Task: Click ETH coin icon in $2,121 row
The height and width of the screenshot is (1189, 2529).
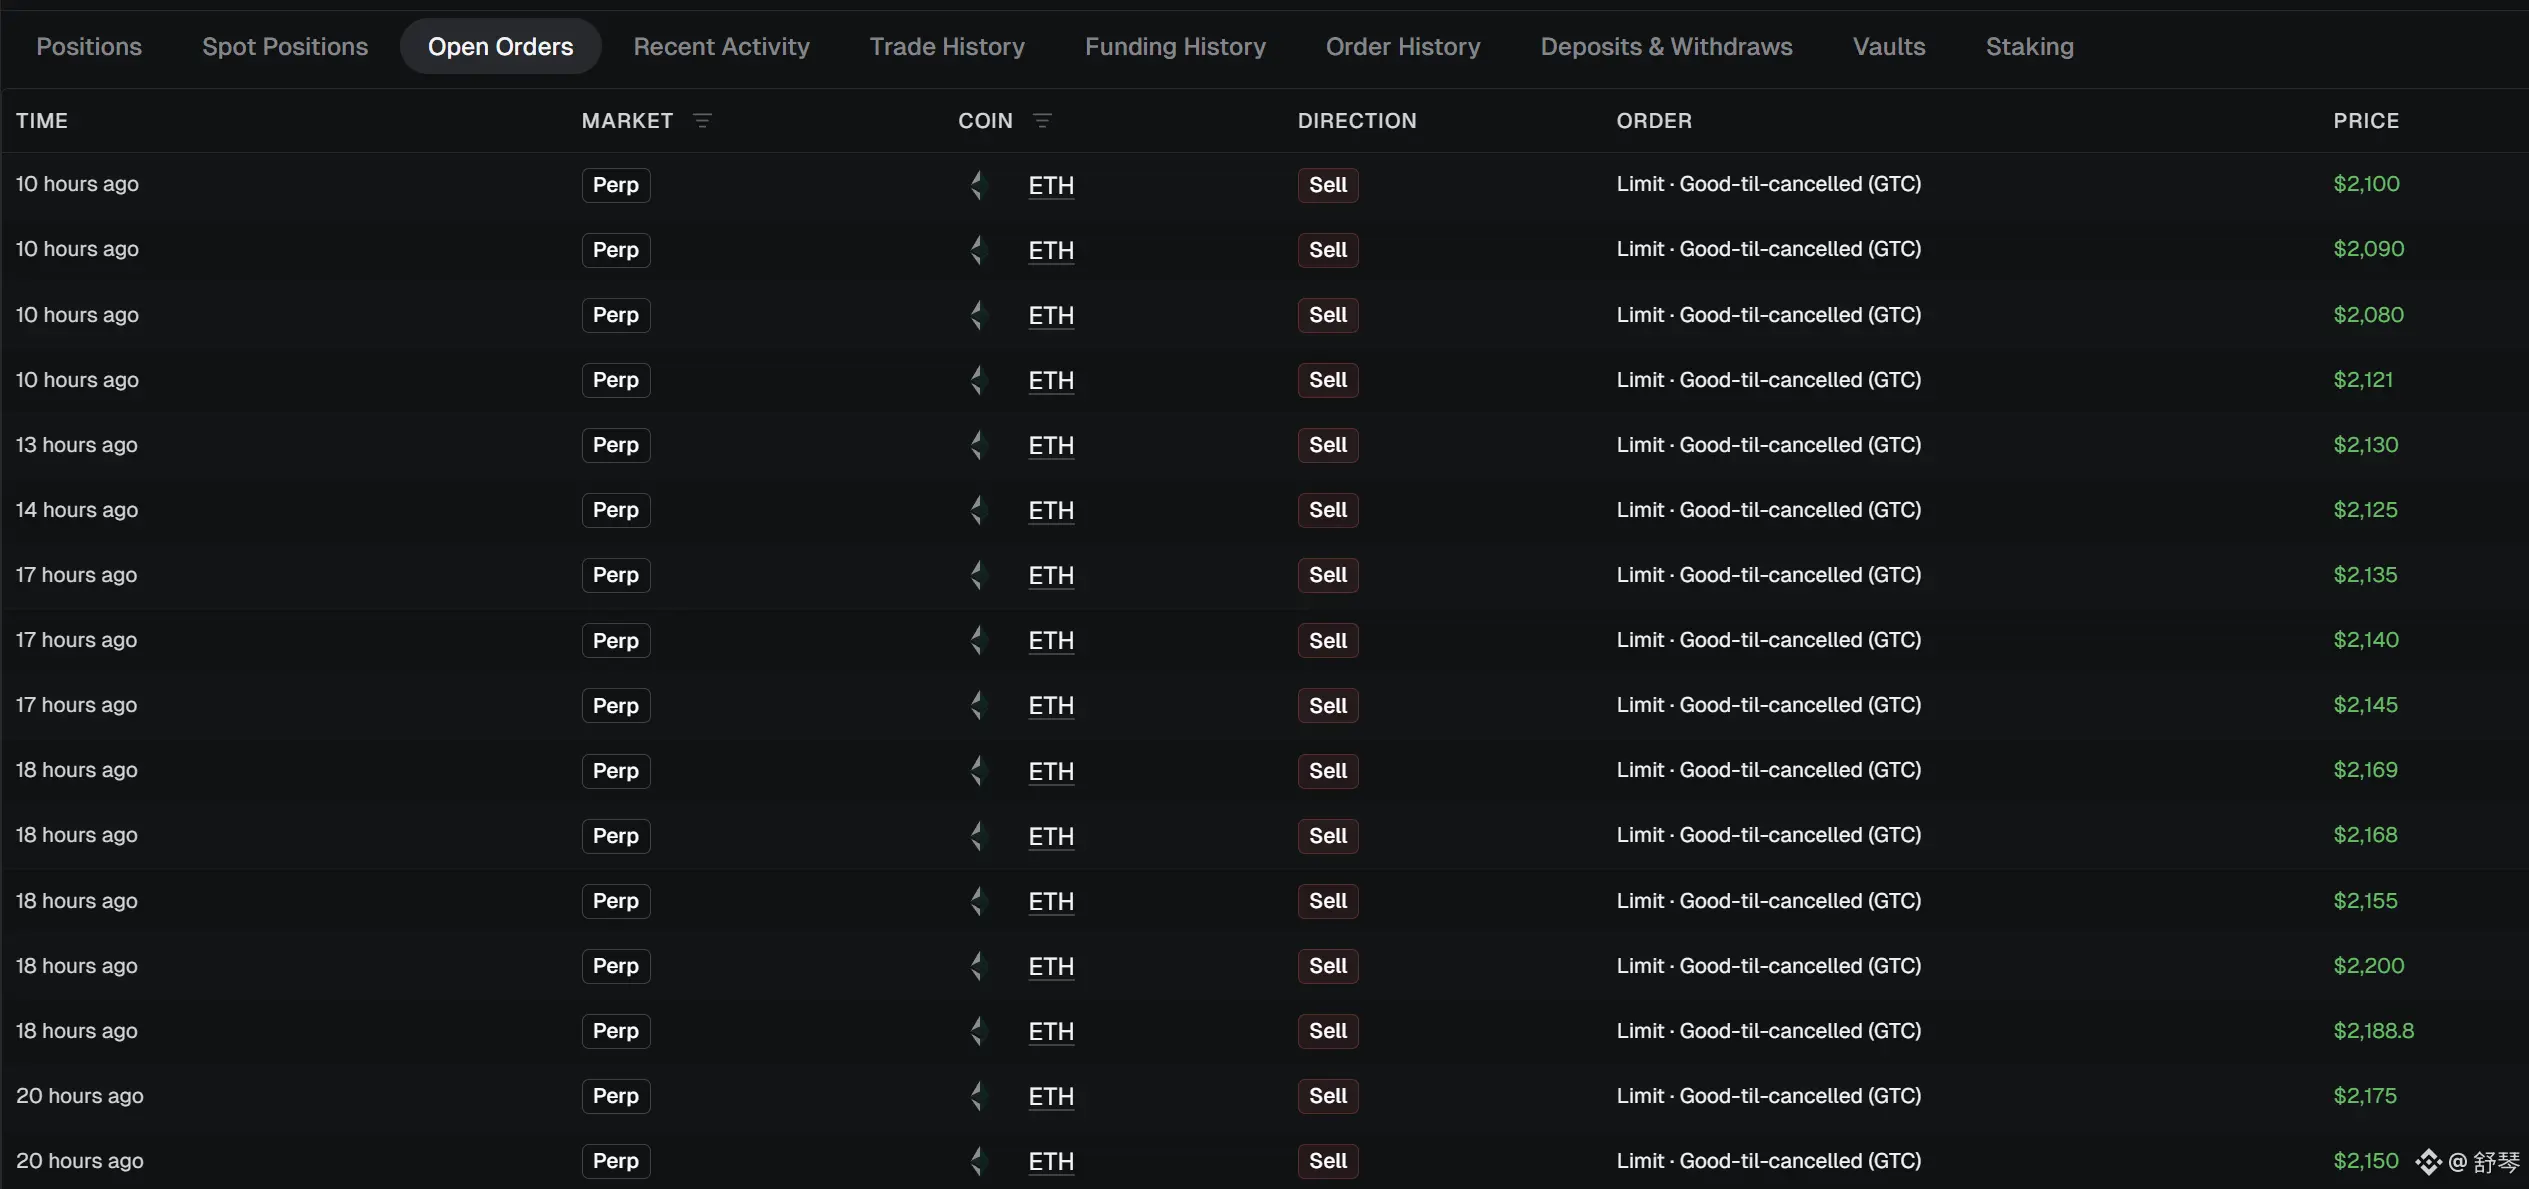Action: click(x=978, y=380)
